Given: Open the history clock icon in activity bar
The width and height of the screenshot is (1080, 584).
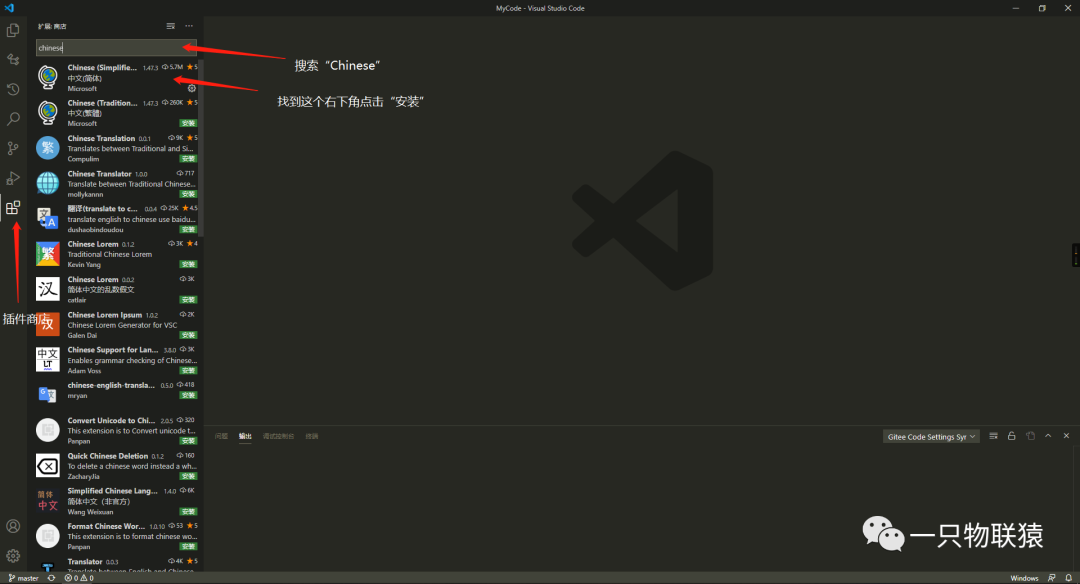Looking at the screenshot, I should pyautogui.click(x=13, y=90).
